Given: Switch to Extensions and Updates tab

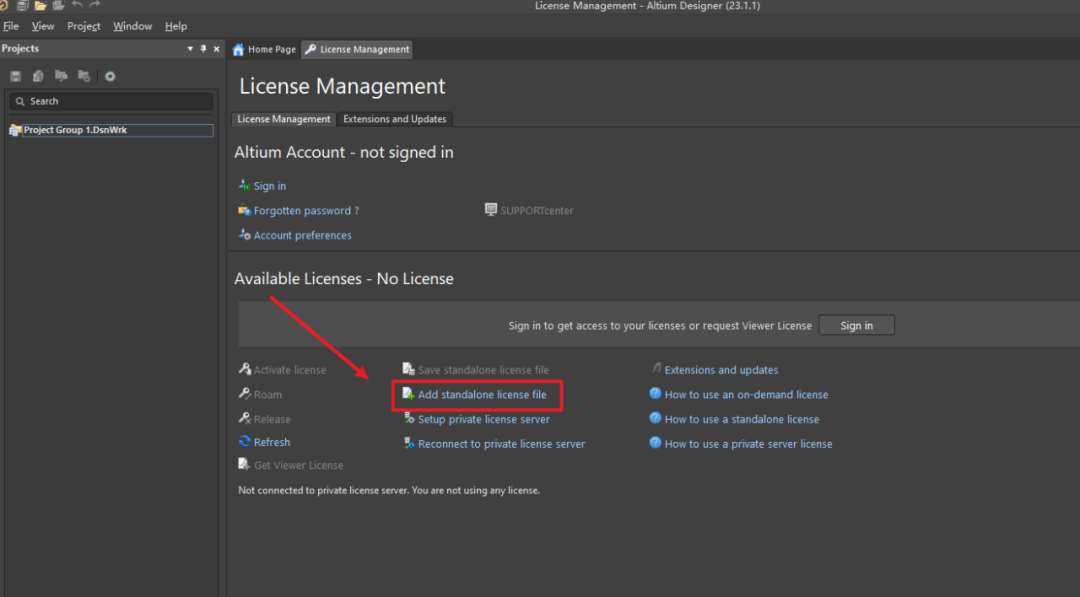Looking at the screenshot, I should (x=394, y=119).
